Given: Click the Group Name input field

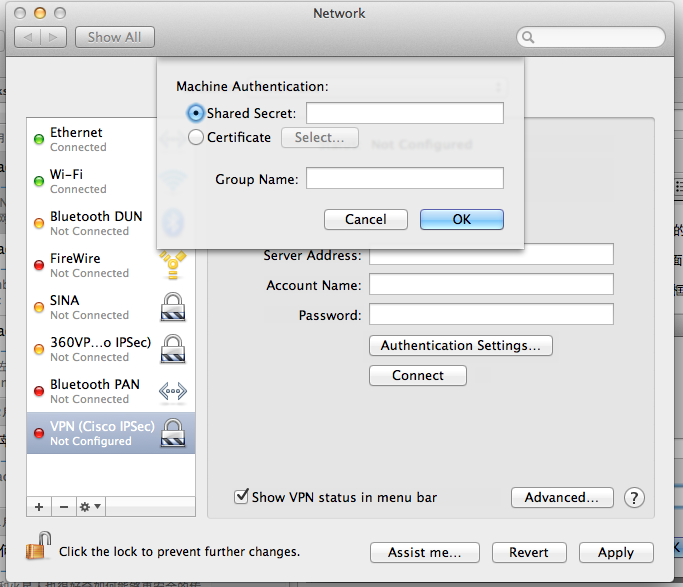Looking at the screenshot, I should tap(404, 179).
